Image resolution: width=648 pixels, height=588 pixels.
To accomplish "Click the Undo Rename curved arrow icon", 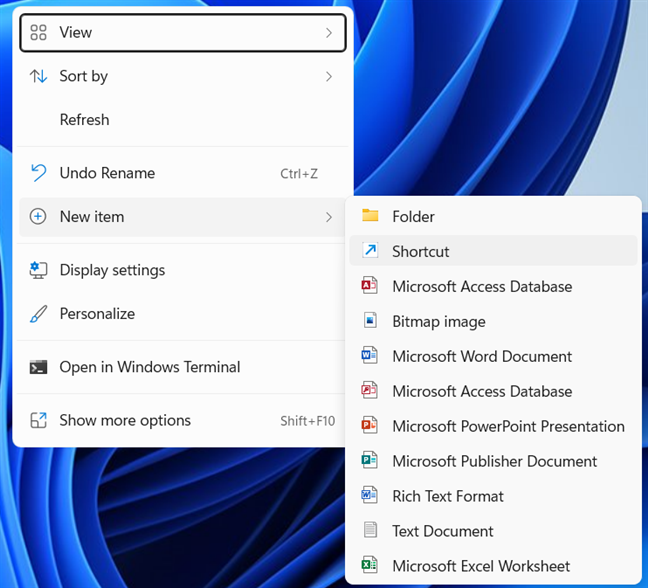I will [x=38, y=173].
